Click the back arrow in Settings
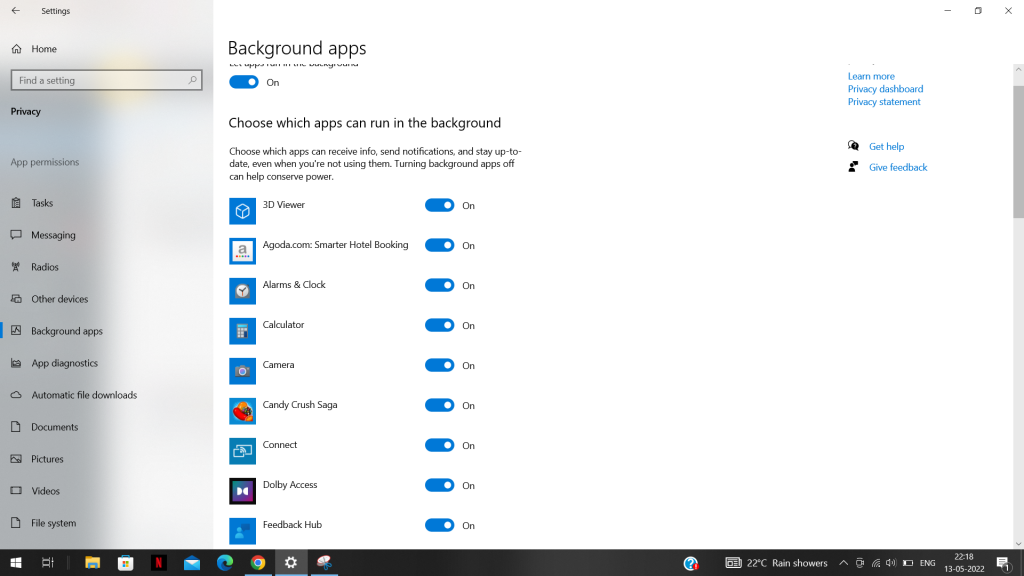The image size is (1024, 576). [15, 11]
